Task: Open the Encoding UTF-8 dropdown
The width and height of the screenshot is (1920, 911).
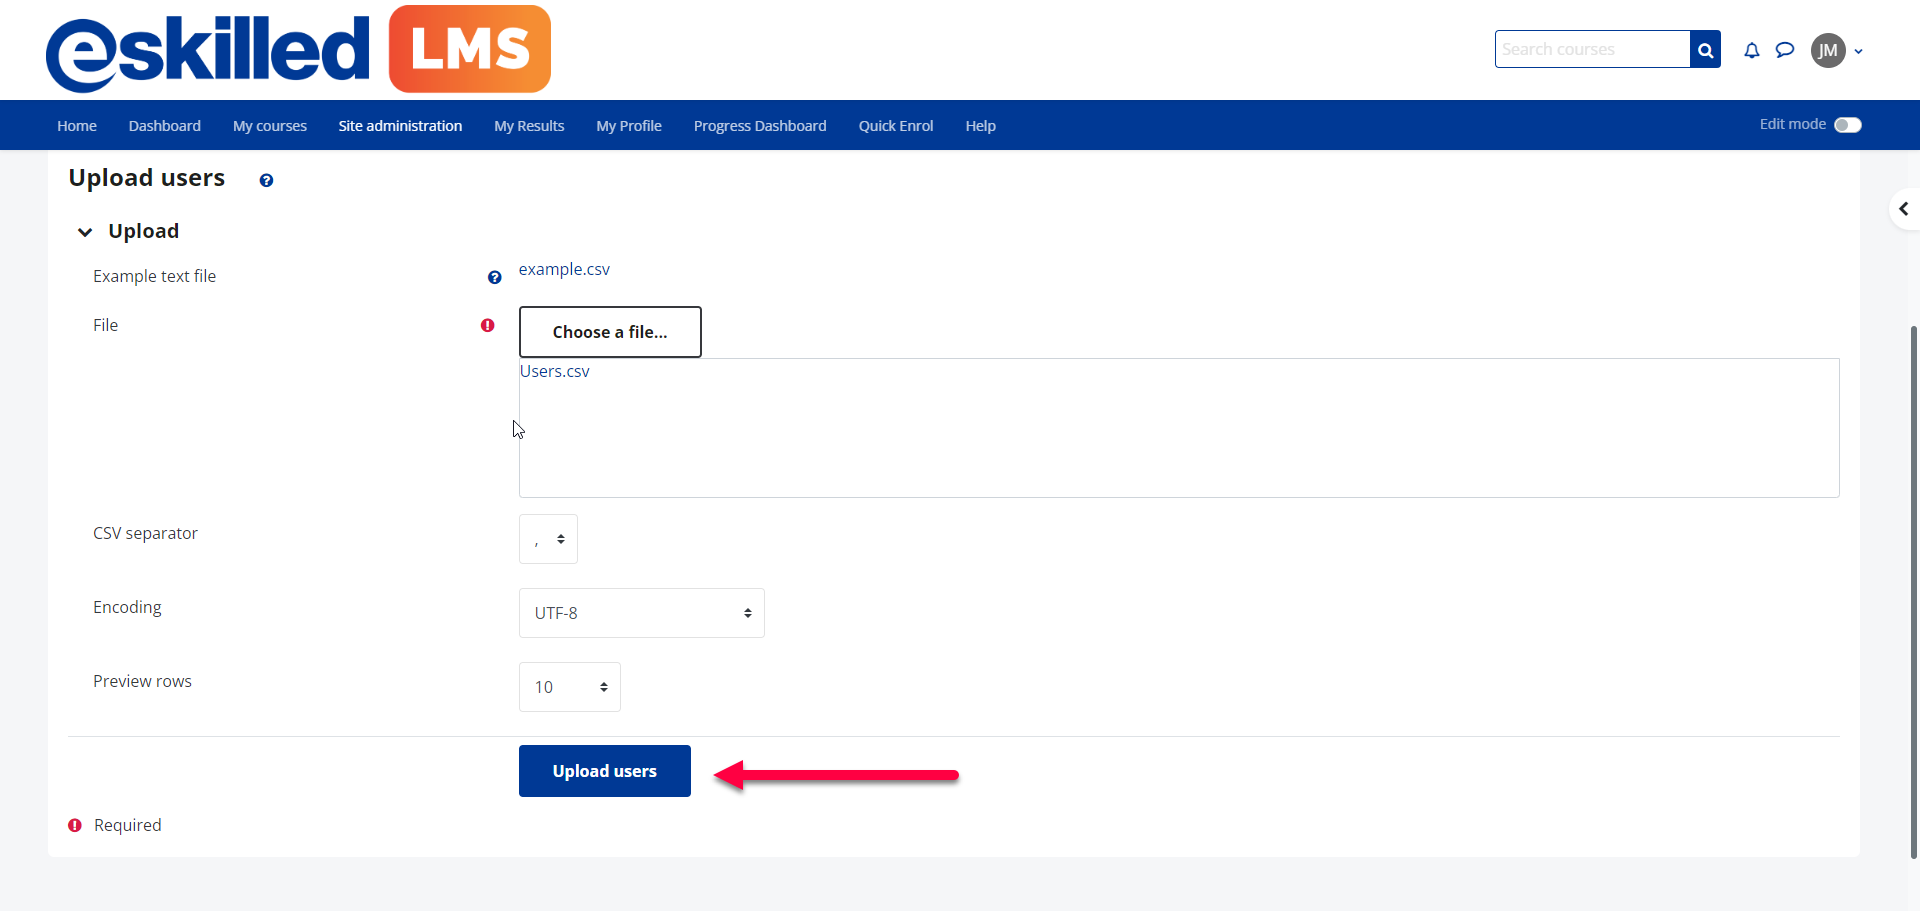Action: (642, 613)
